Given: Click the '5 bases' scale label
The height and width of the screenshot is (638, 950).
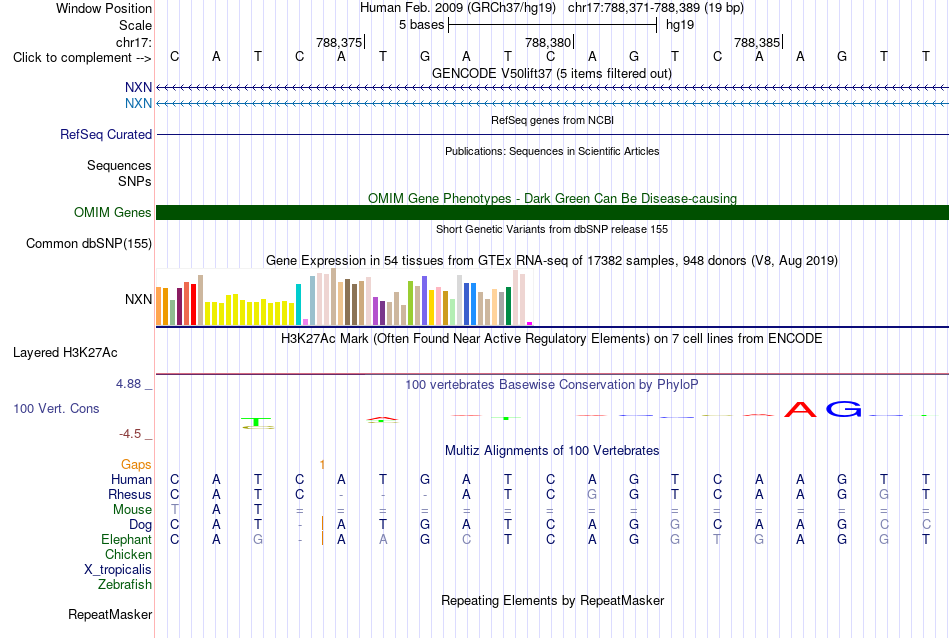Looking at the screenshot, I should tap(422, 25).
